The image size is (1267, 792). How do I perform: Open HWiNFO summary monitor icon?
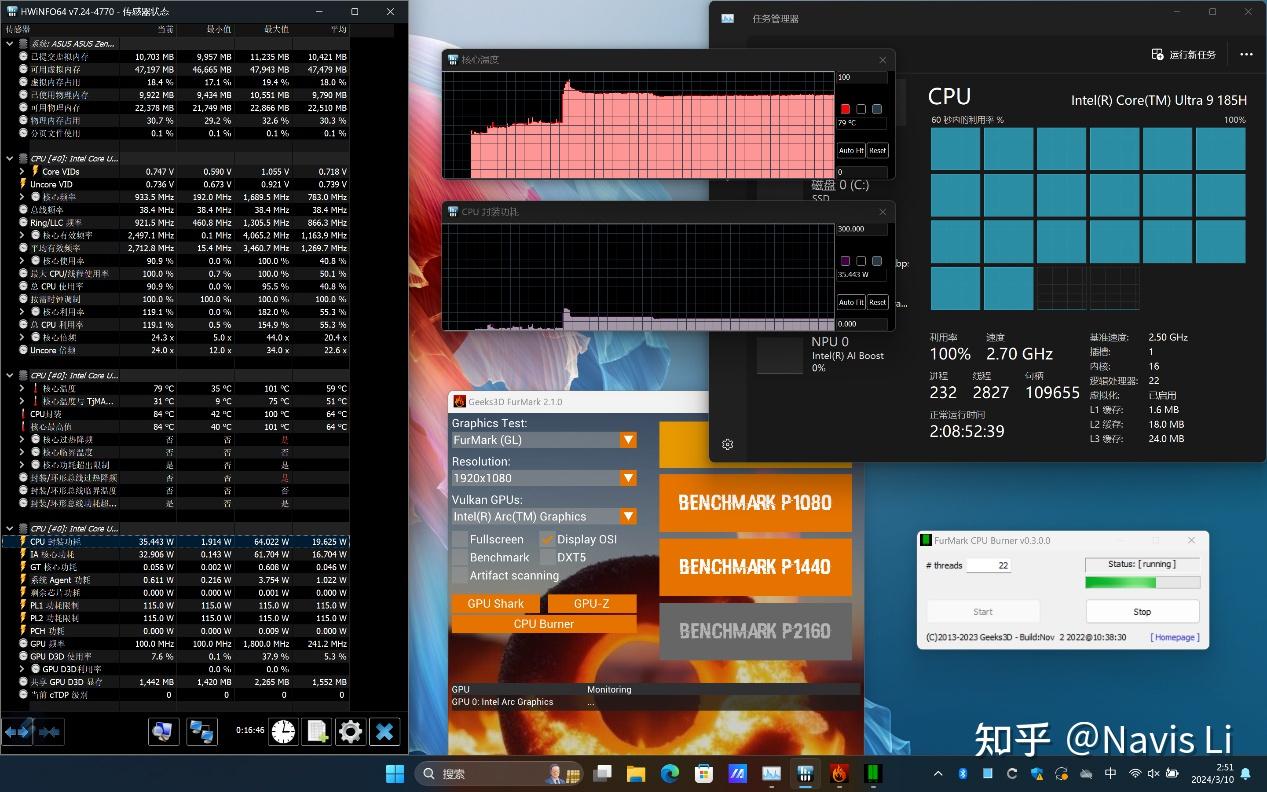coord(163,732)
